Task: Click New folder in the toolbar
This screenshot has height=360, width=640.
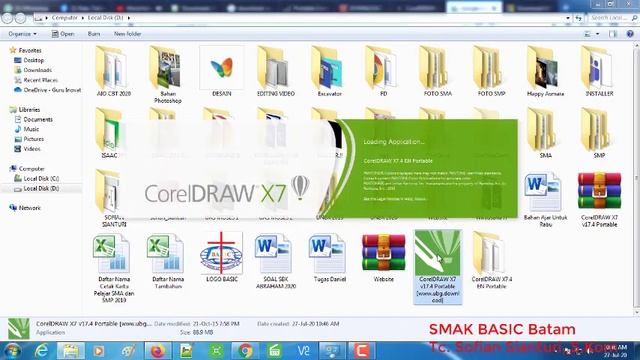Action: (x=127, y=34)
